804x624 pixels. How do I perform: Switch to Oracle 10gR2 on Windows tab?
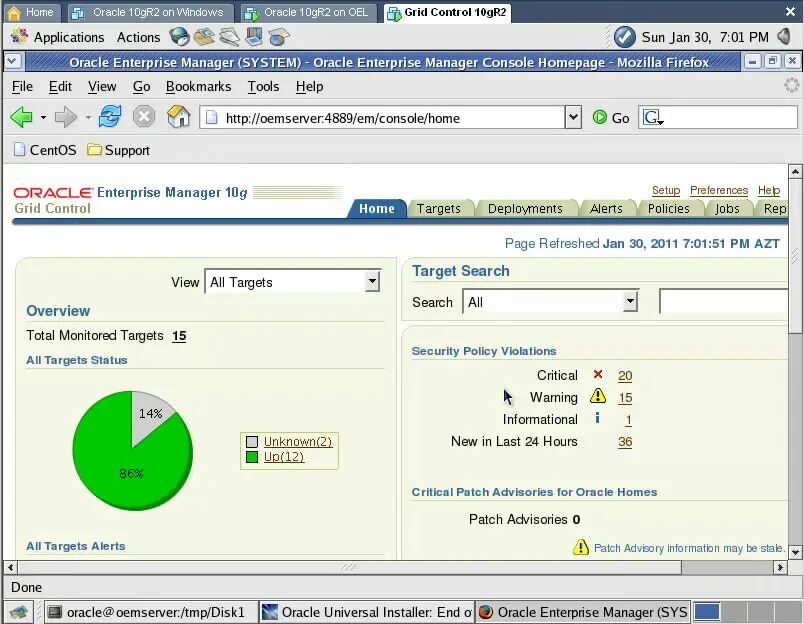coord(149,12)
